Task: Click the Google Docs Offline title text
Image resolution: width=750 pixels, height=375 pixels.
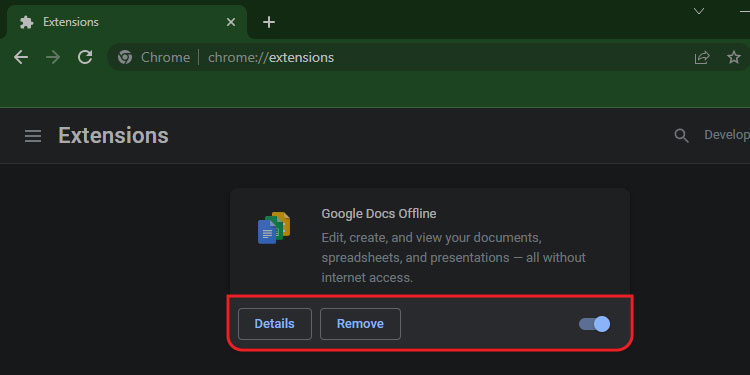Action: 379,214
